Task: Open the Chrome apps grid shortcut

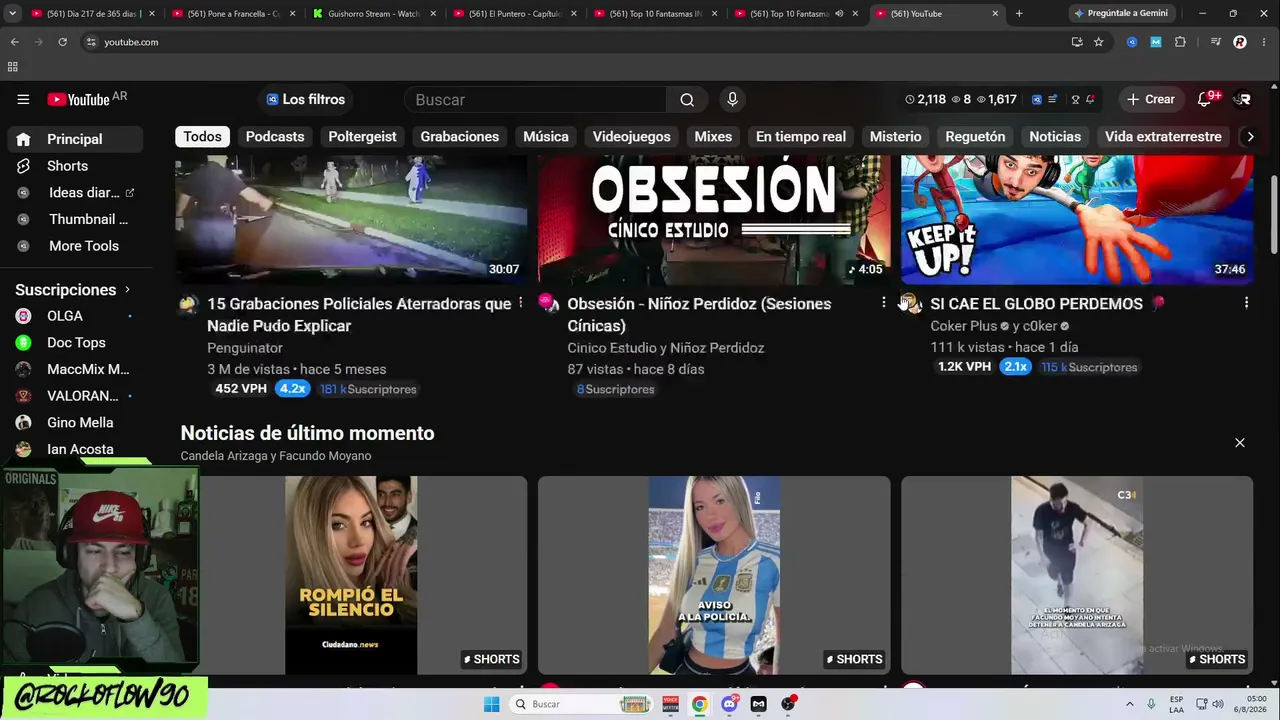Action: (12, 67)
